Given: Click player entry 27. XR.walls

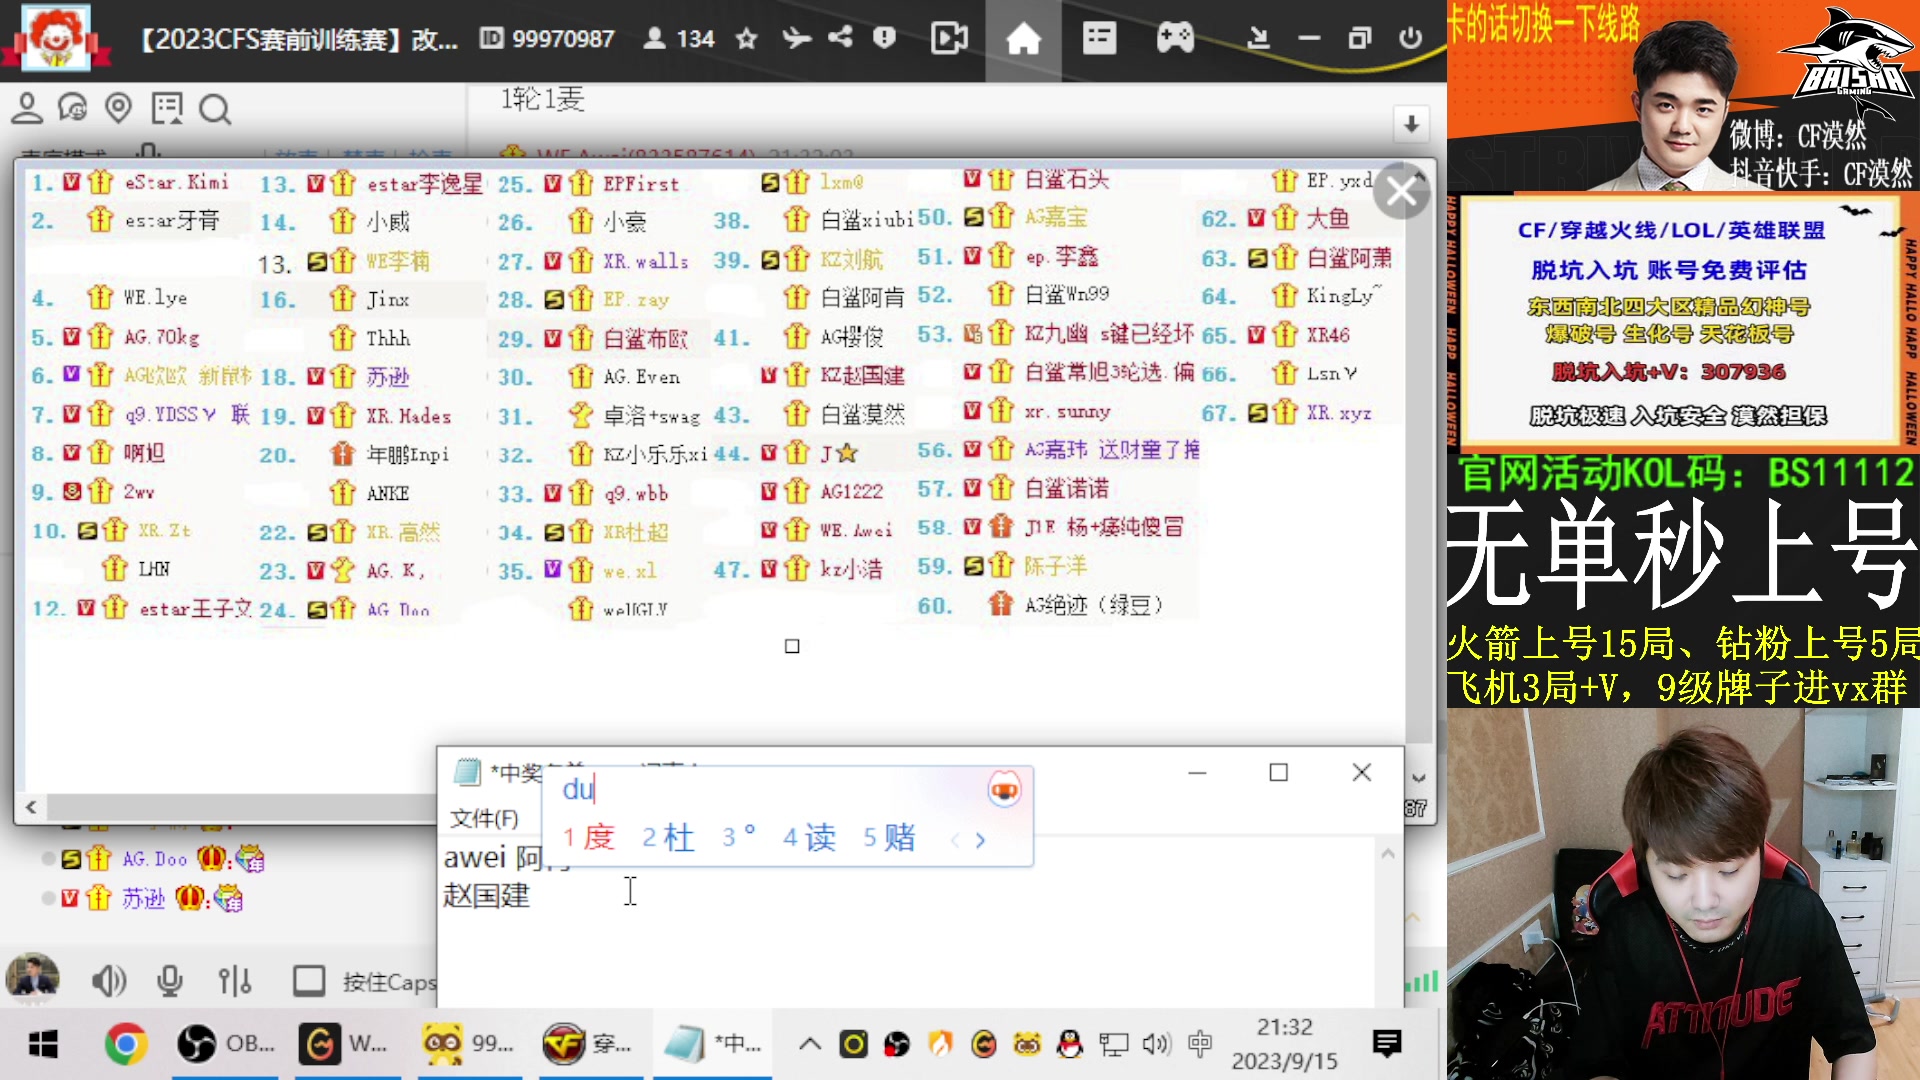Looking at the screenshot, I should pos(594,261).
